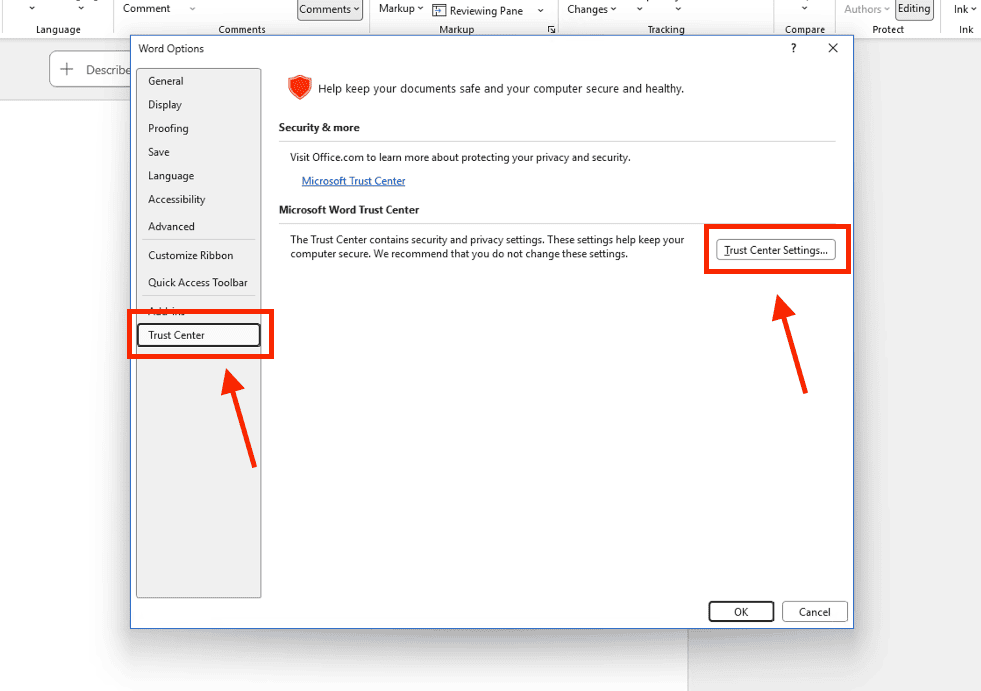
Task: Expand the Reviewing Pane dropdown arrow
Action: coord(541,11)
